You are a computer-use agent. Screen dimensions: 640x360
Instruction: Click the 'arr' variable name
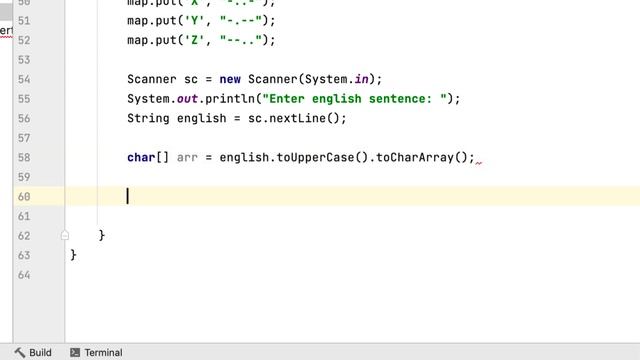187,158
